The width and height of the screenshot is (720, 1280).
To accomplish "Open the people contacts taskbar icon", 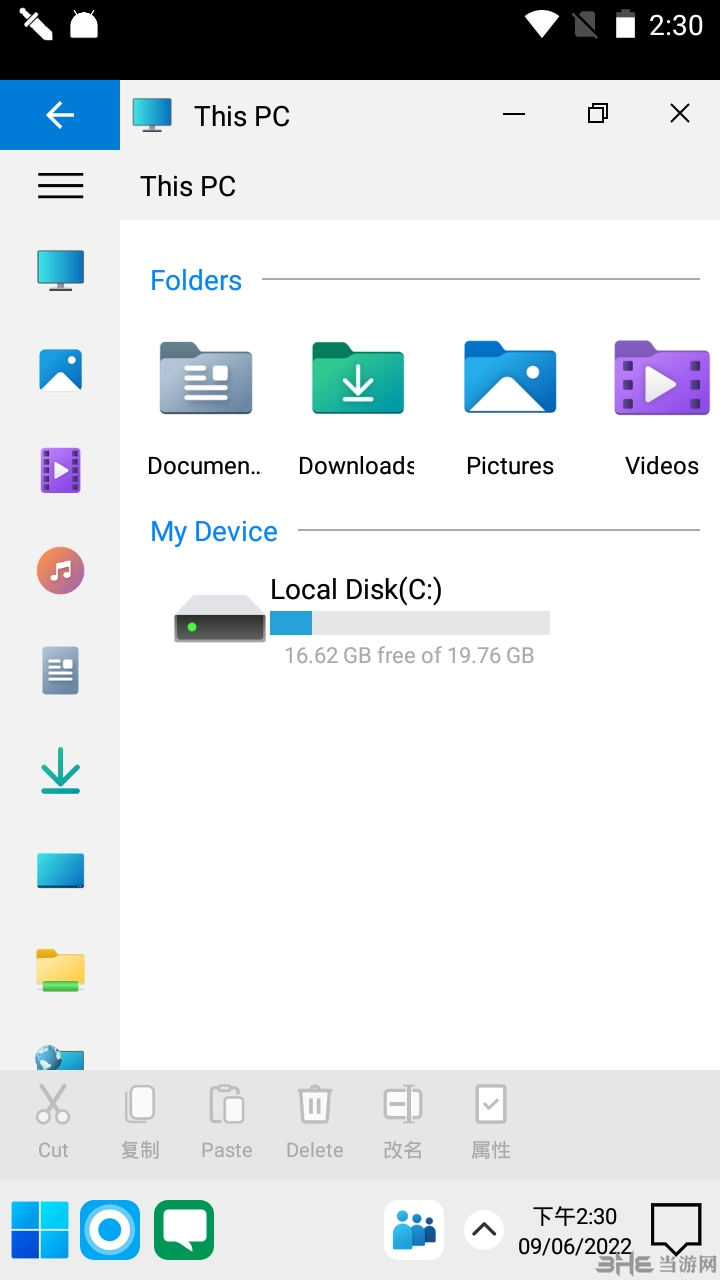I will [414, 1230].
